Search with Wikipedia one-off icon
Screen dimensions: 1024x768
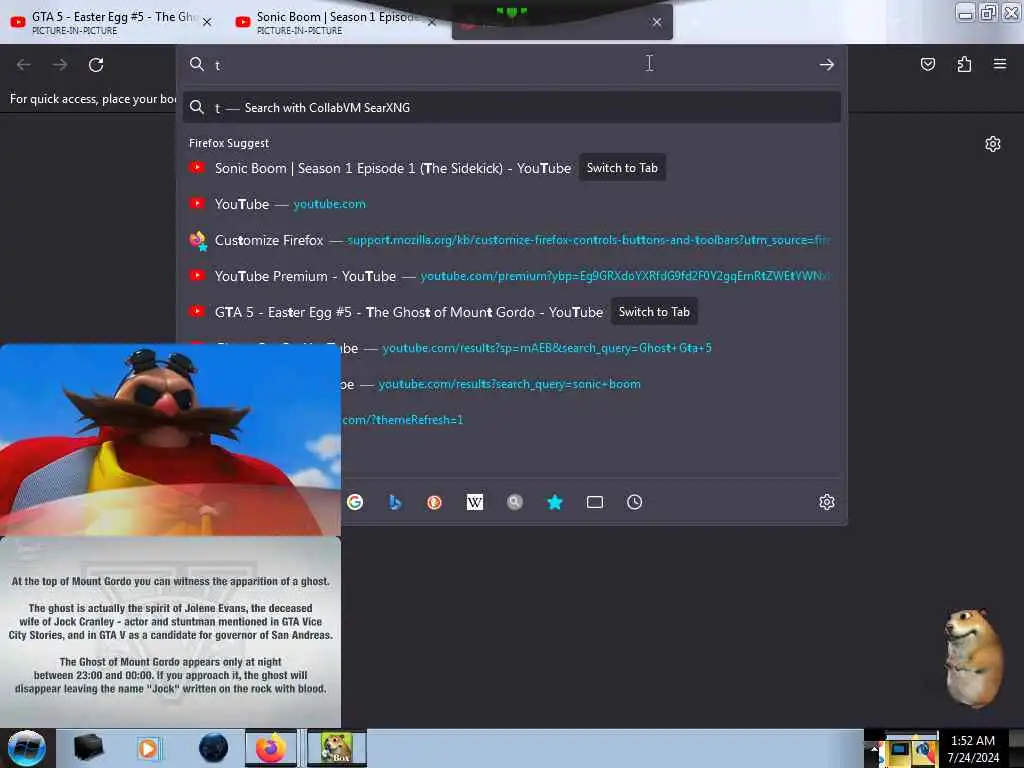(475, 502)
